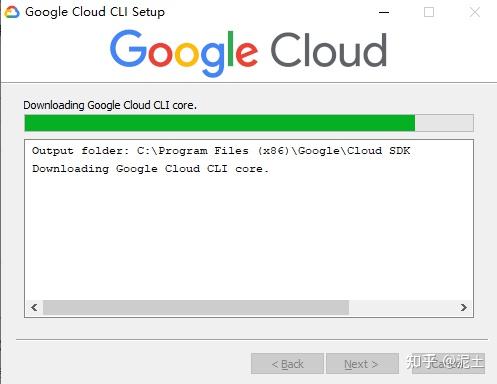
Task: Click the word Cloud in the header logo
Action: pyautogui.click(x=329, y=50)
